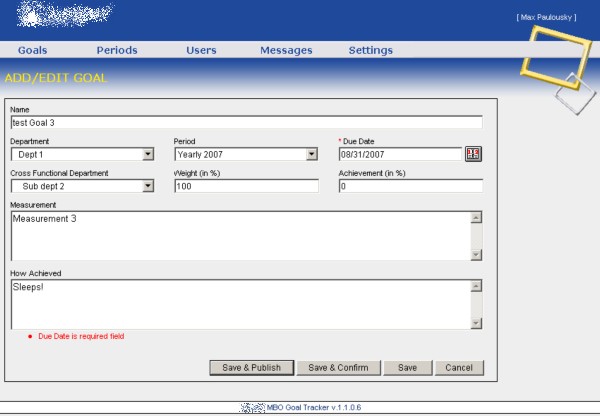Image resolution: width=600 pixels, height=416 pixels.
Task: Open the Settings menu
Action: click(x=370, y=50)
